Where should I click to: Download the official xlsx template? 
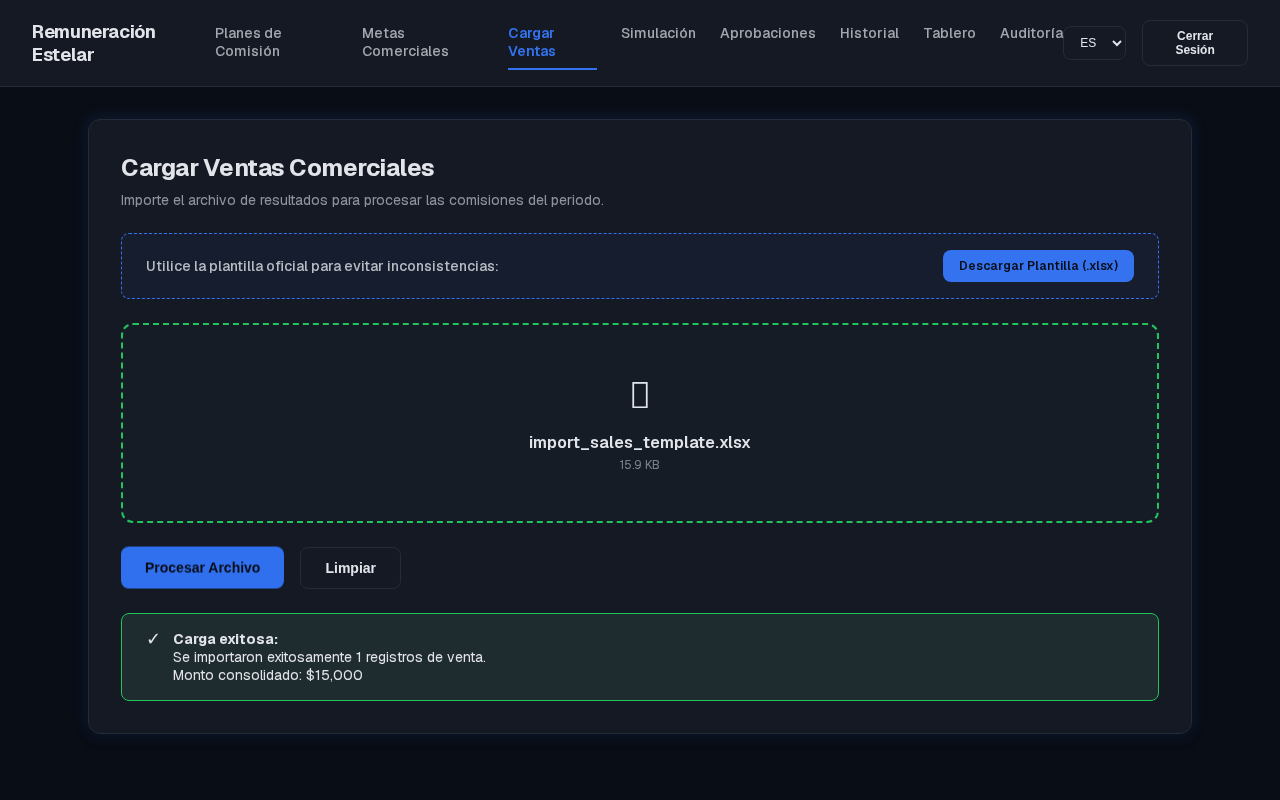click(1038, 266)
